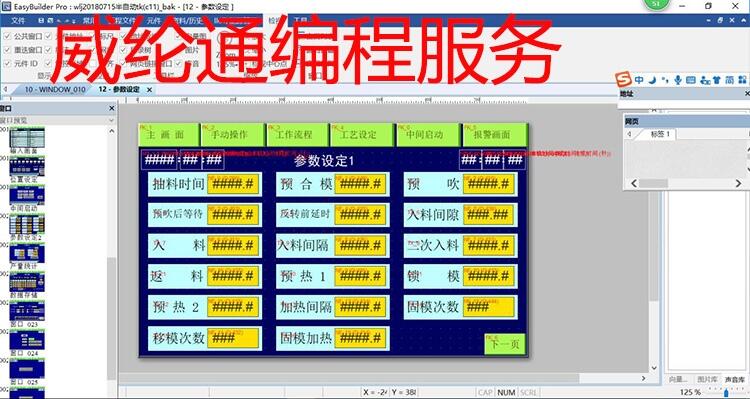Viewport: 750px width, 399px height.
Task: Expand the 窗口预览 dropdown in left panel
Action: [x=111, y=121]
